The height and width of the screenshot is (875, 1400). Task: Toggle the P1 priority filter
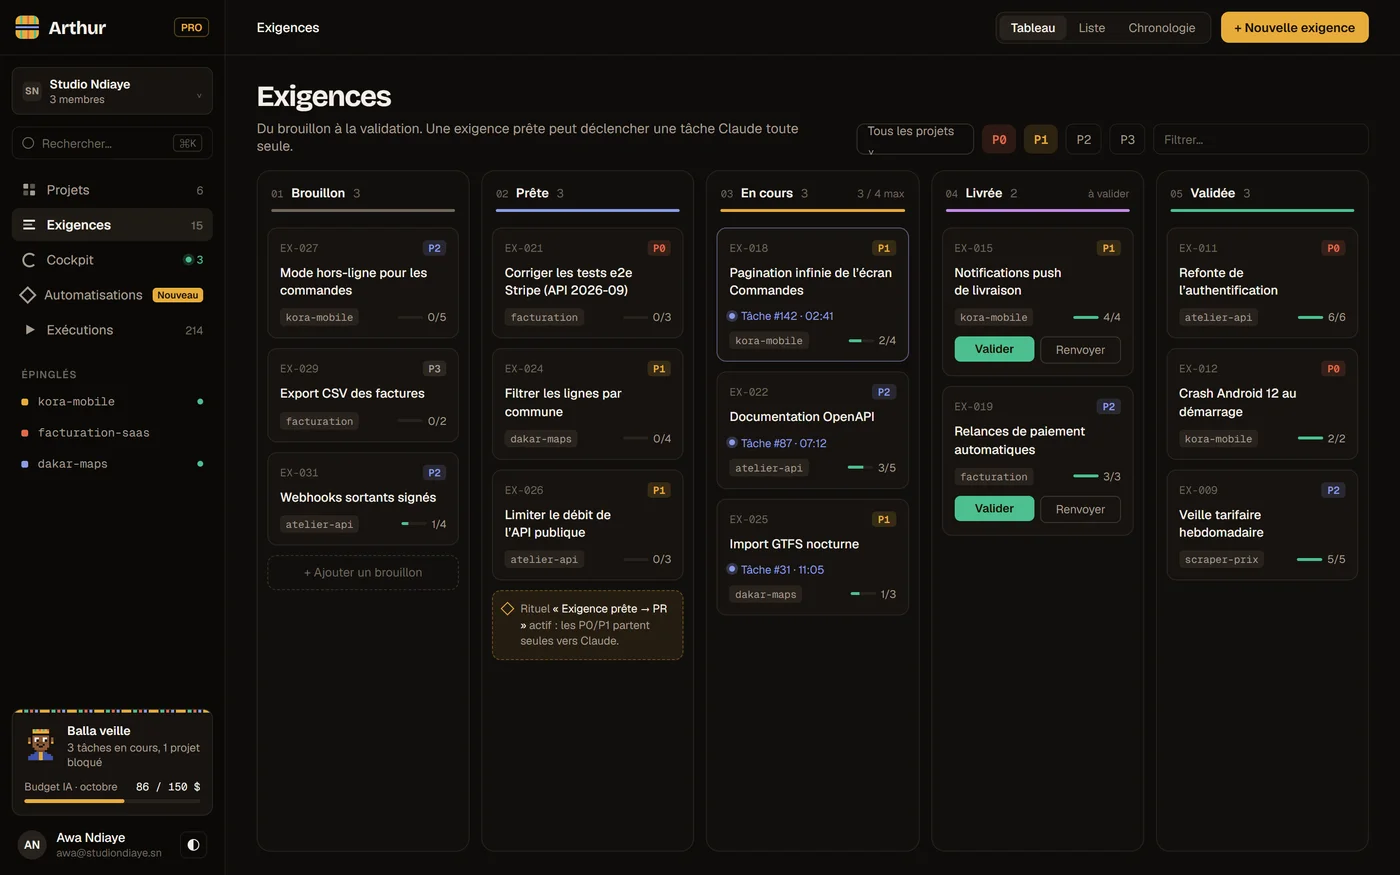point(1041,140)
